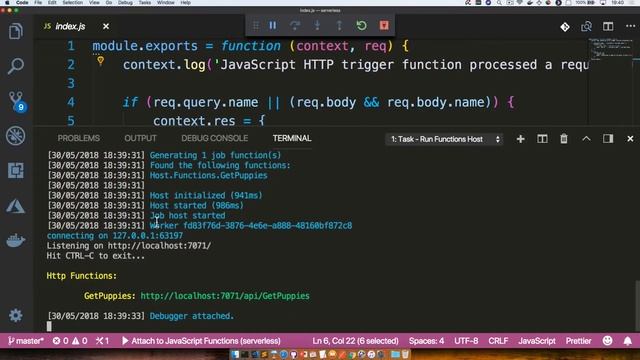Image resolution: width=640 pixels, height=360 pixels.
Task: Click 'Debugger attached.' terminal text
Action: pyautogui.click(x=192, y=316)
